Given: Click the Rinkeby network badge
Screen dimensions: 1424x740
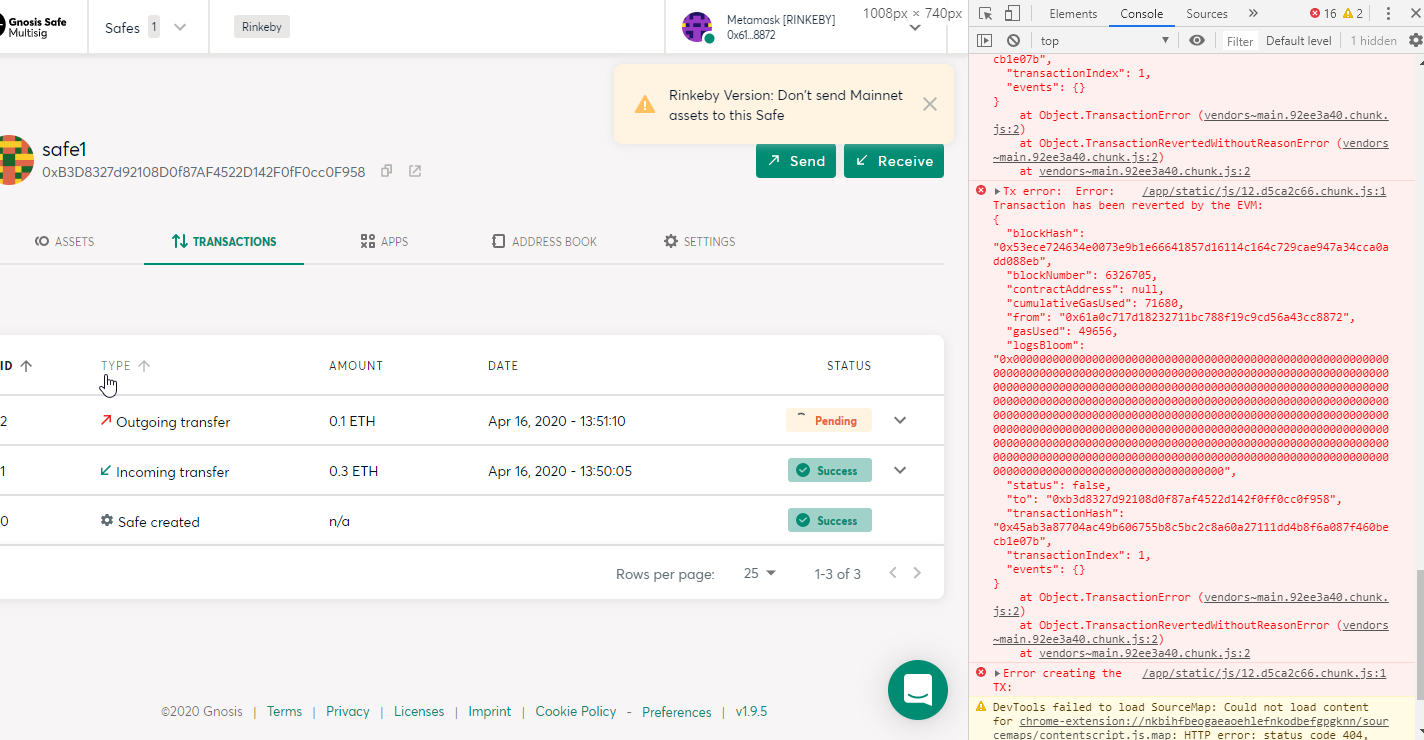Looking at the screenshot, I should pyautogui.click(x=262, y=27).
